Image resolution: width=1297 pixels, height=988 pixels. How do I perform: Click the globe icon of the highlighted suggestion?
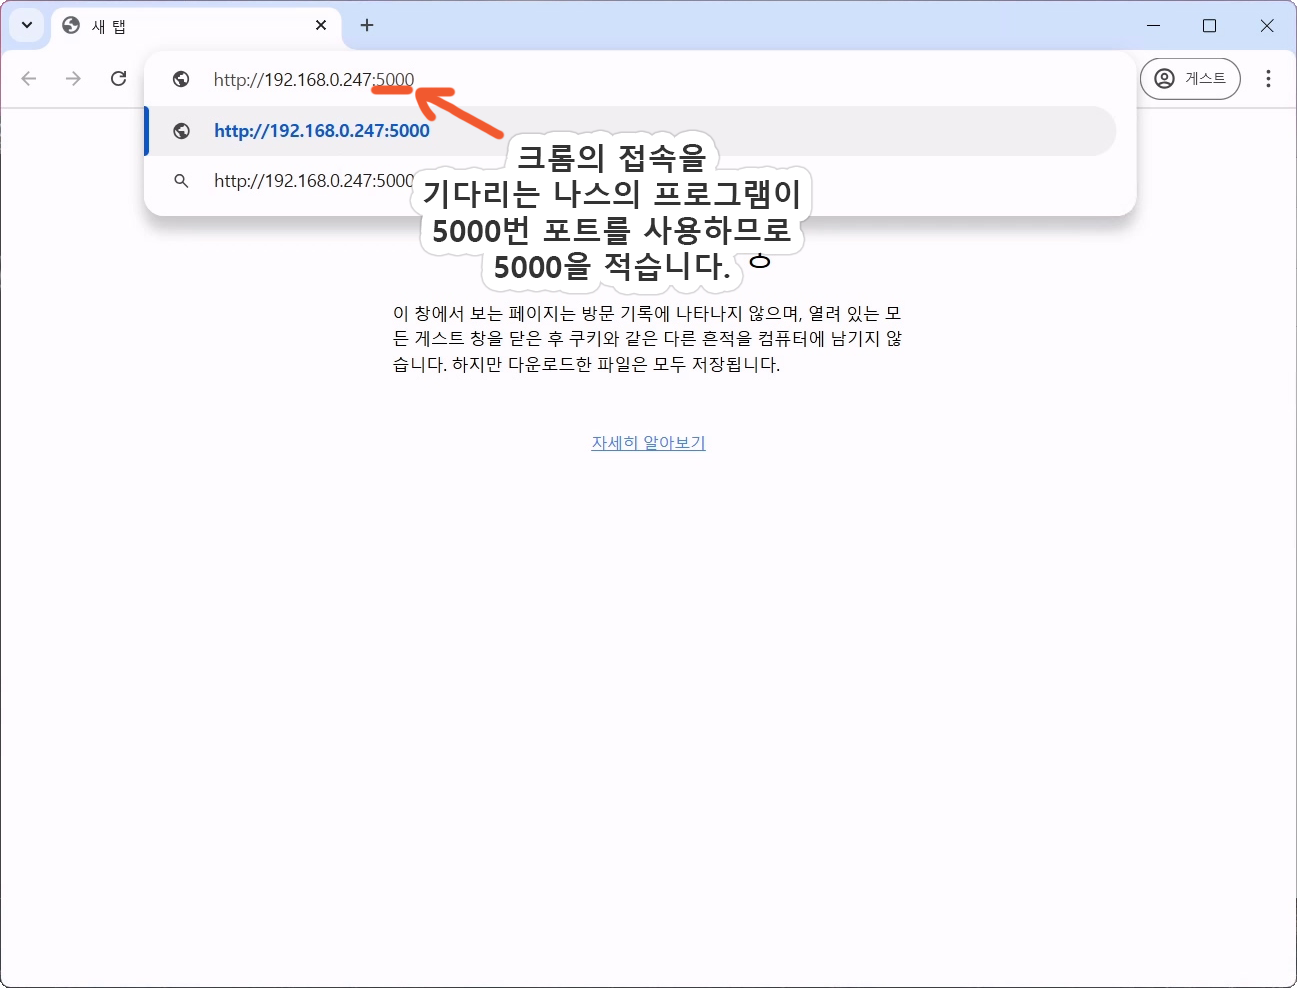click(181, 131)
